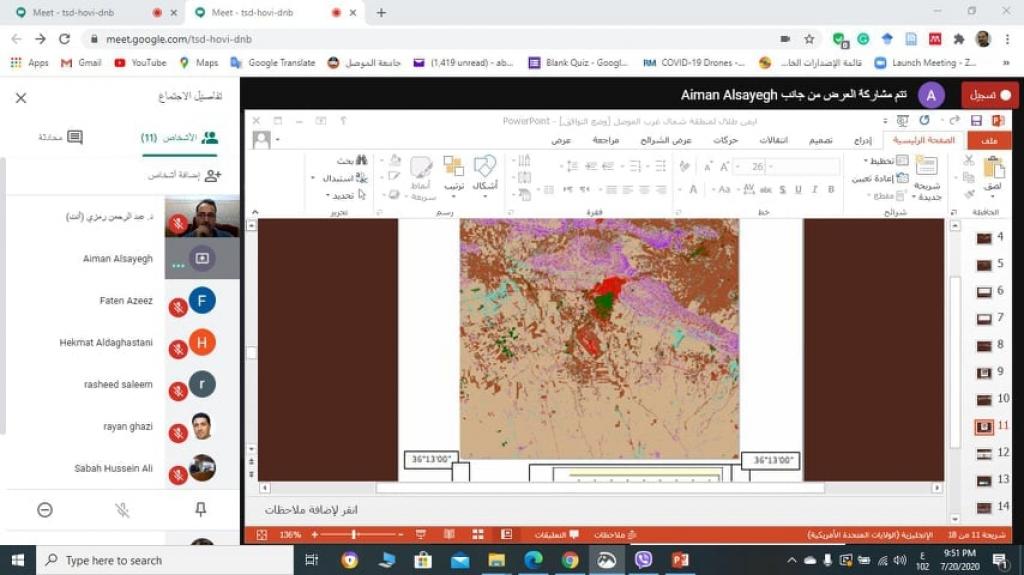Click the remove participant icon
The width and height of the screenshot is (1024, 575).
[45, 510]
